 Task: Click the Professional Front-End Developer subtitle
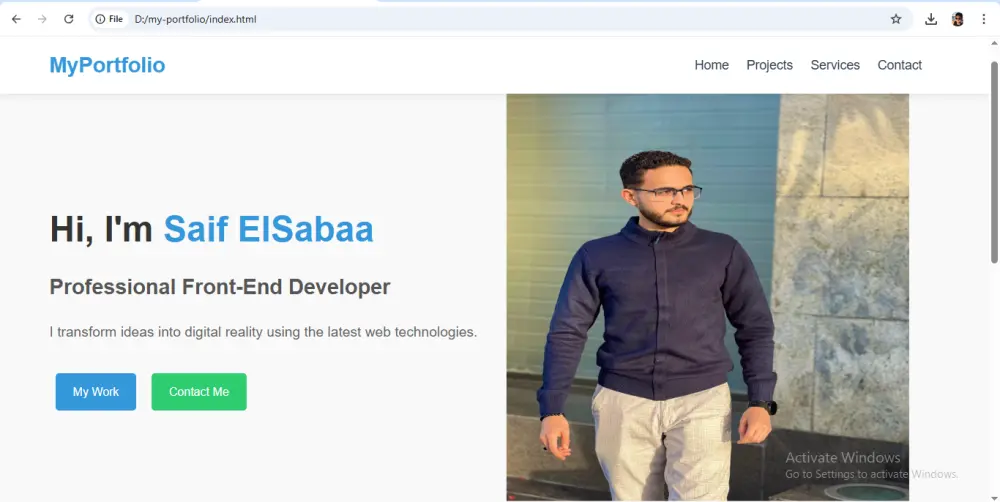pyautogui.click(x=220, y=287)
